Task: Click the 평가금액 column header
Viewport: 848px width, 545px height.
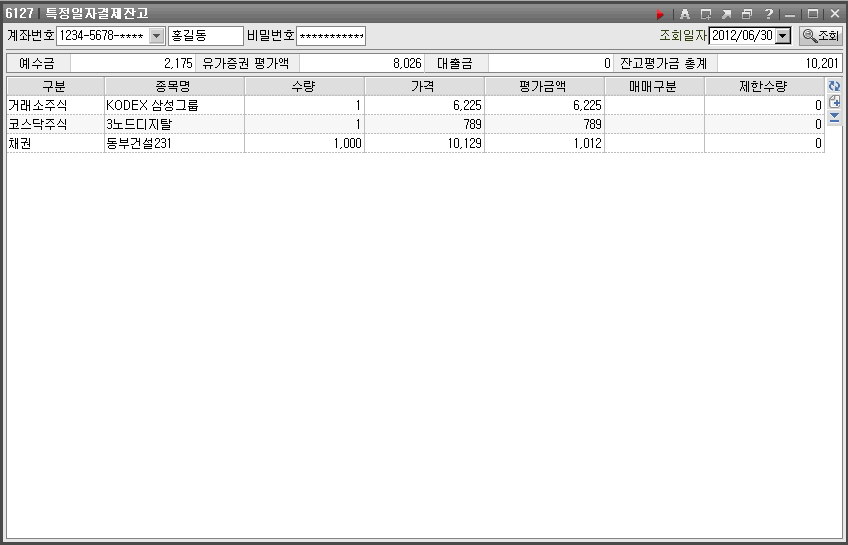Action: tap(544, 87)
